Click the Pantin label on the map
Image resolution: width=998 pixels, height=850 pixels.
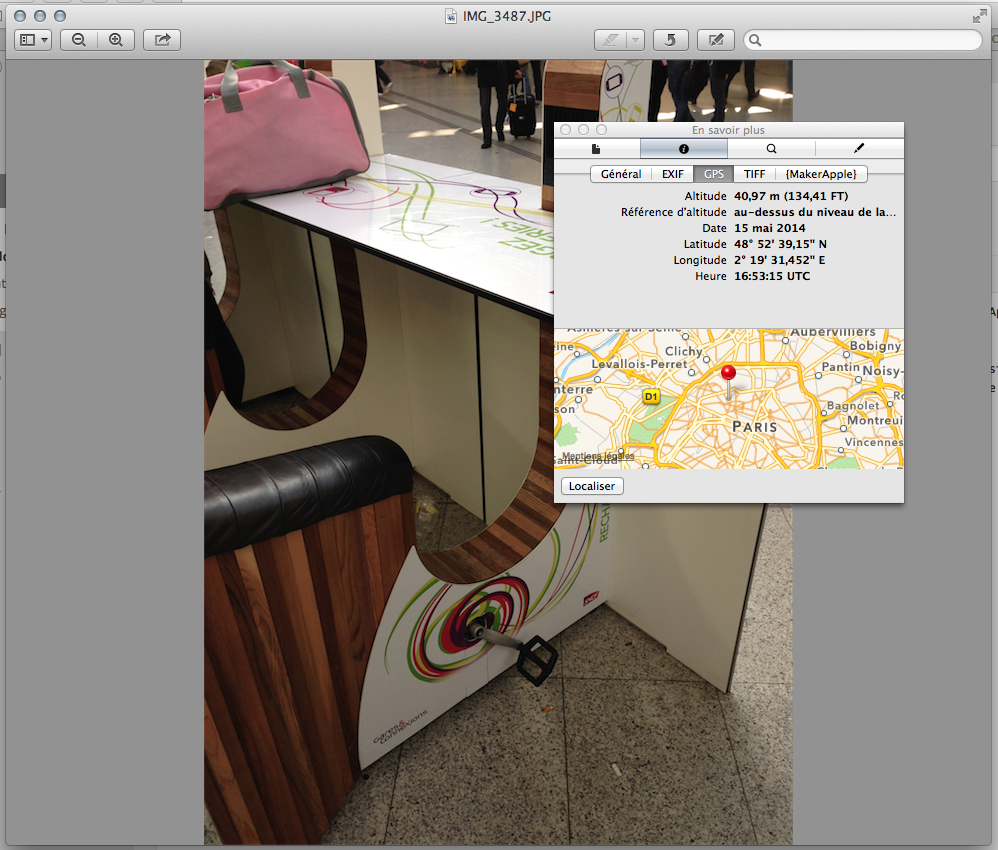[x=840, y=367]
